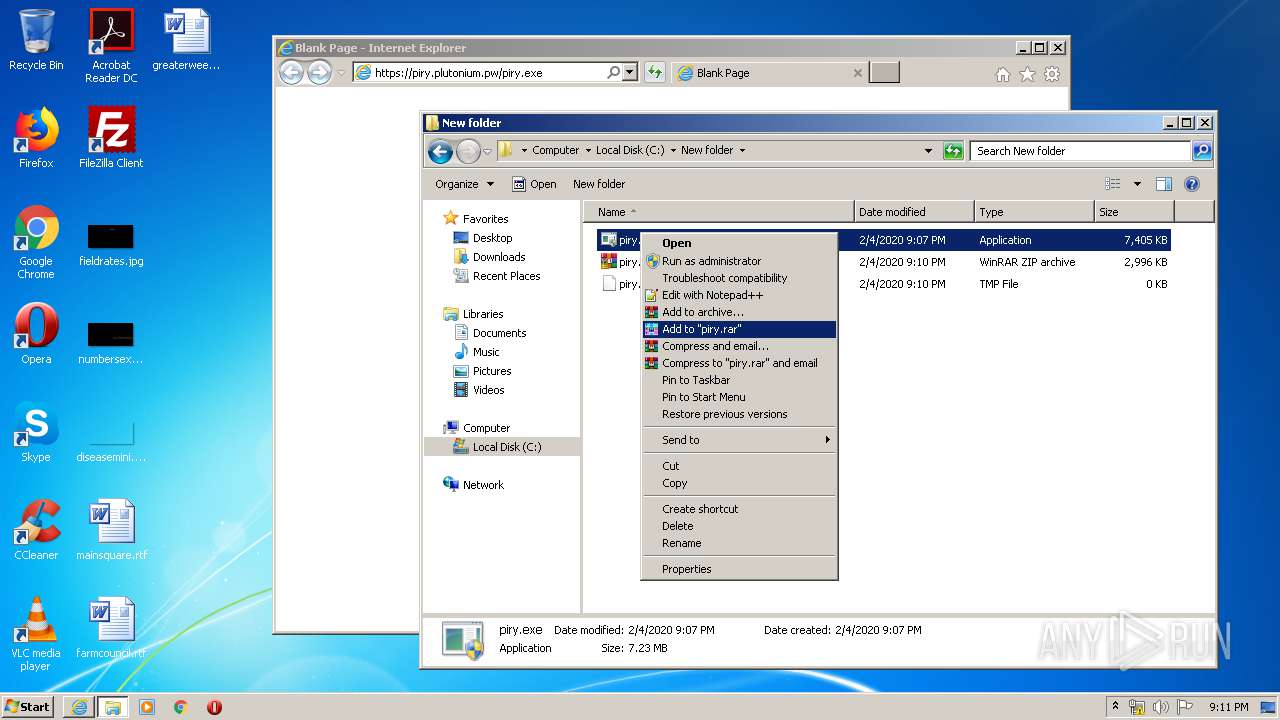Open Send to submenu
The image size is (1280, 720).
pos(739,440)
